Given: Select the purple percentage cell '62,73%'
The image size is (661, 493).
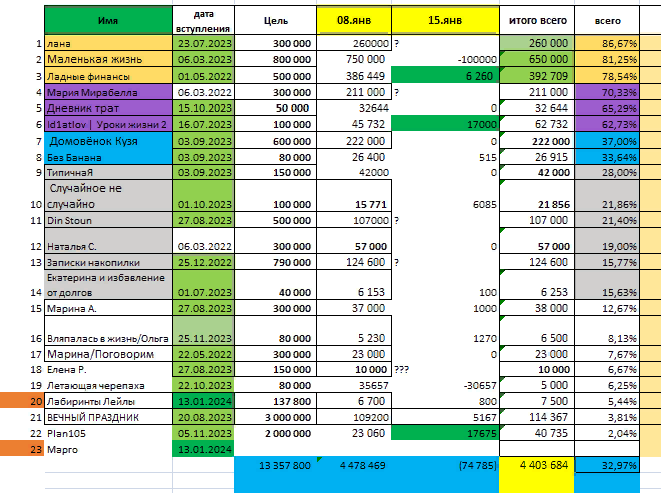Looking at the screenshot, I should [x=607, y=124].
